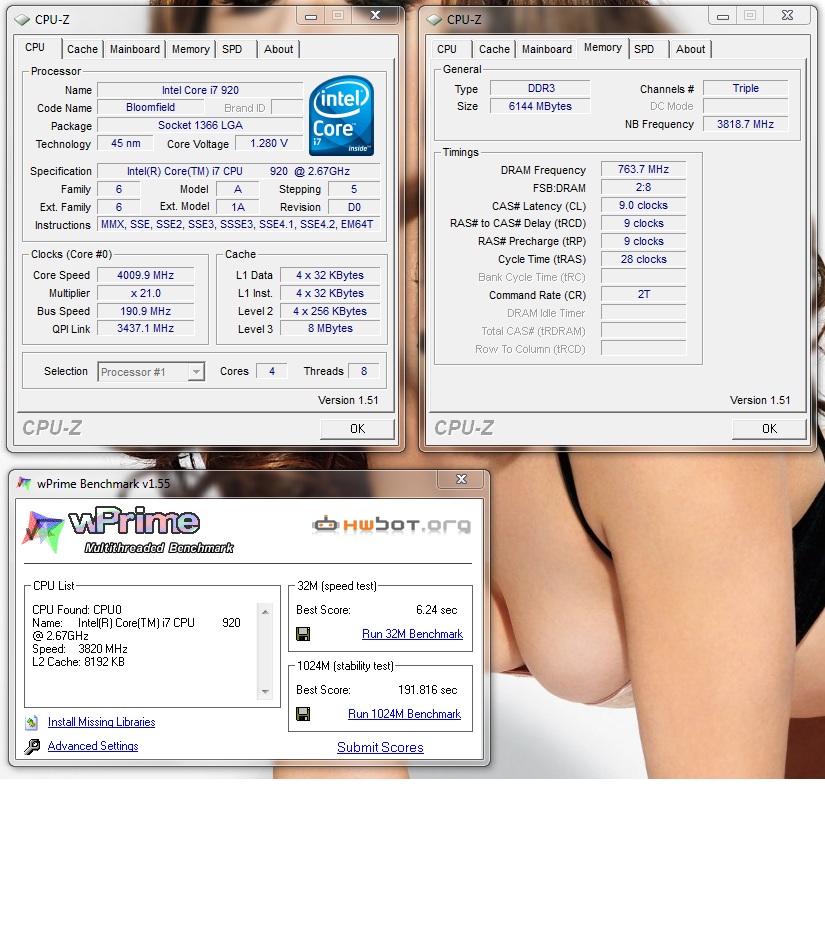Click CPU List scrollbar up arrow
The width and height of the screenshot is (825, 936).
tap(266, 612)
